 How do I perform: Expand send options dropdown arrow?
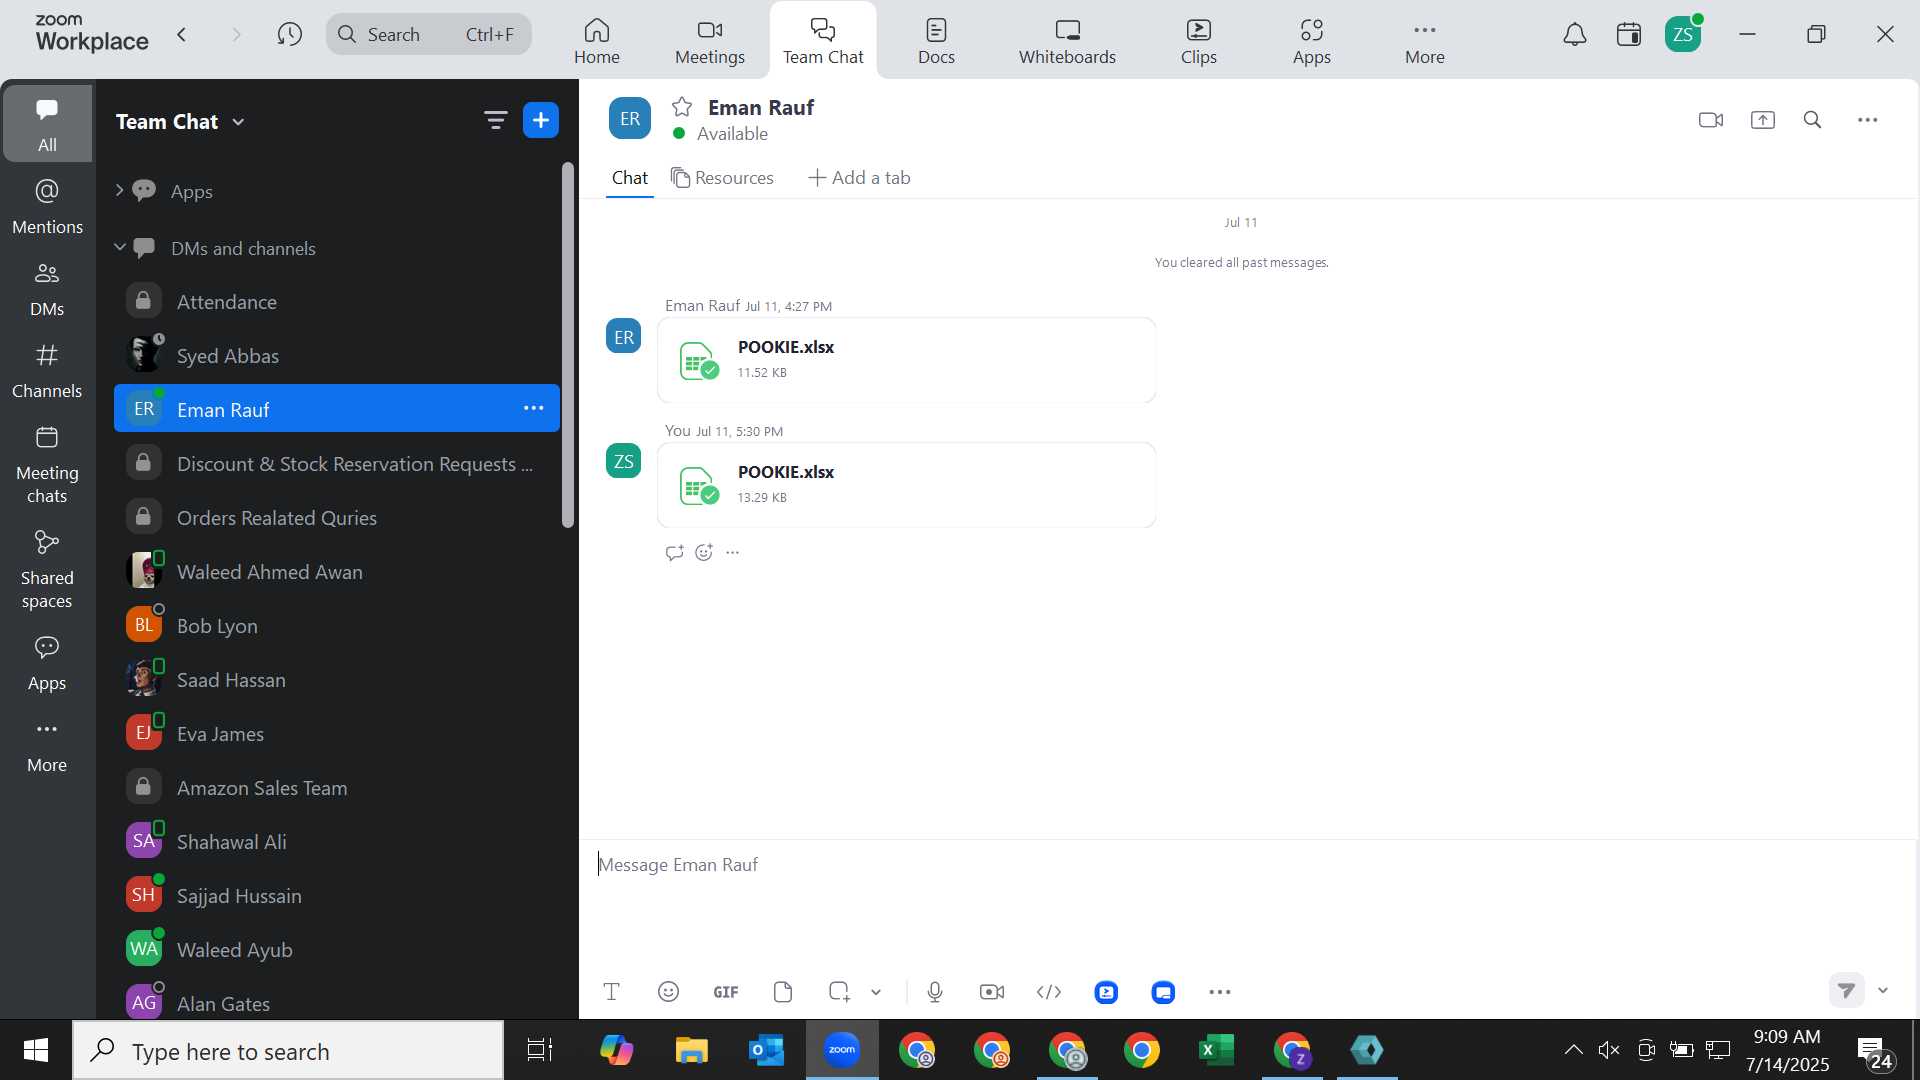point(1883,990)
